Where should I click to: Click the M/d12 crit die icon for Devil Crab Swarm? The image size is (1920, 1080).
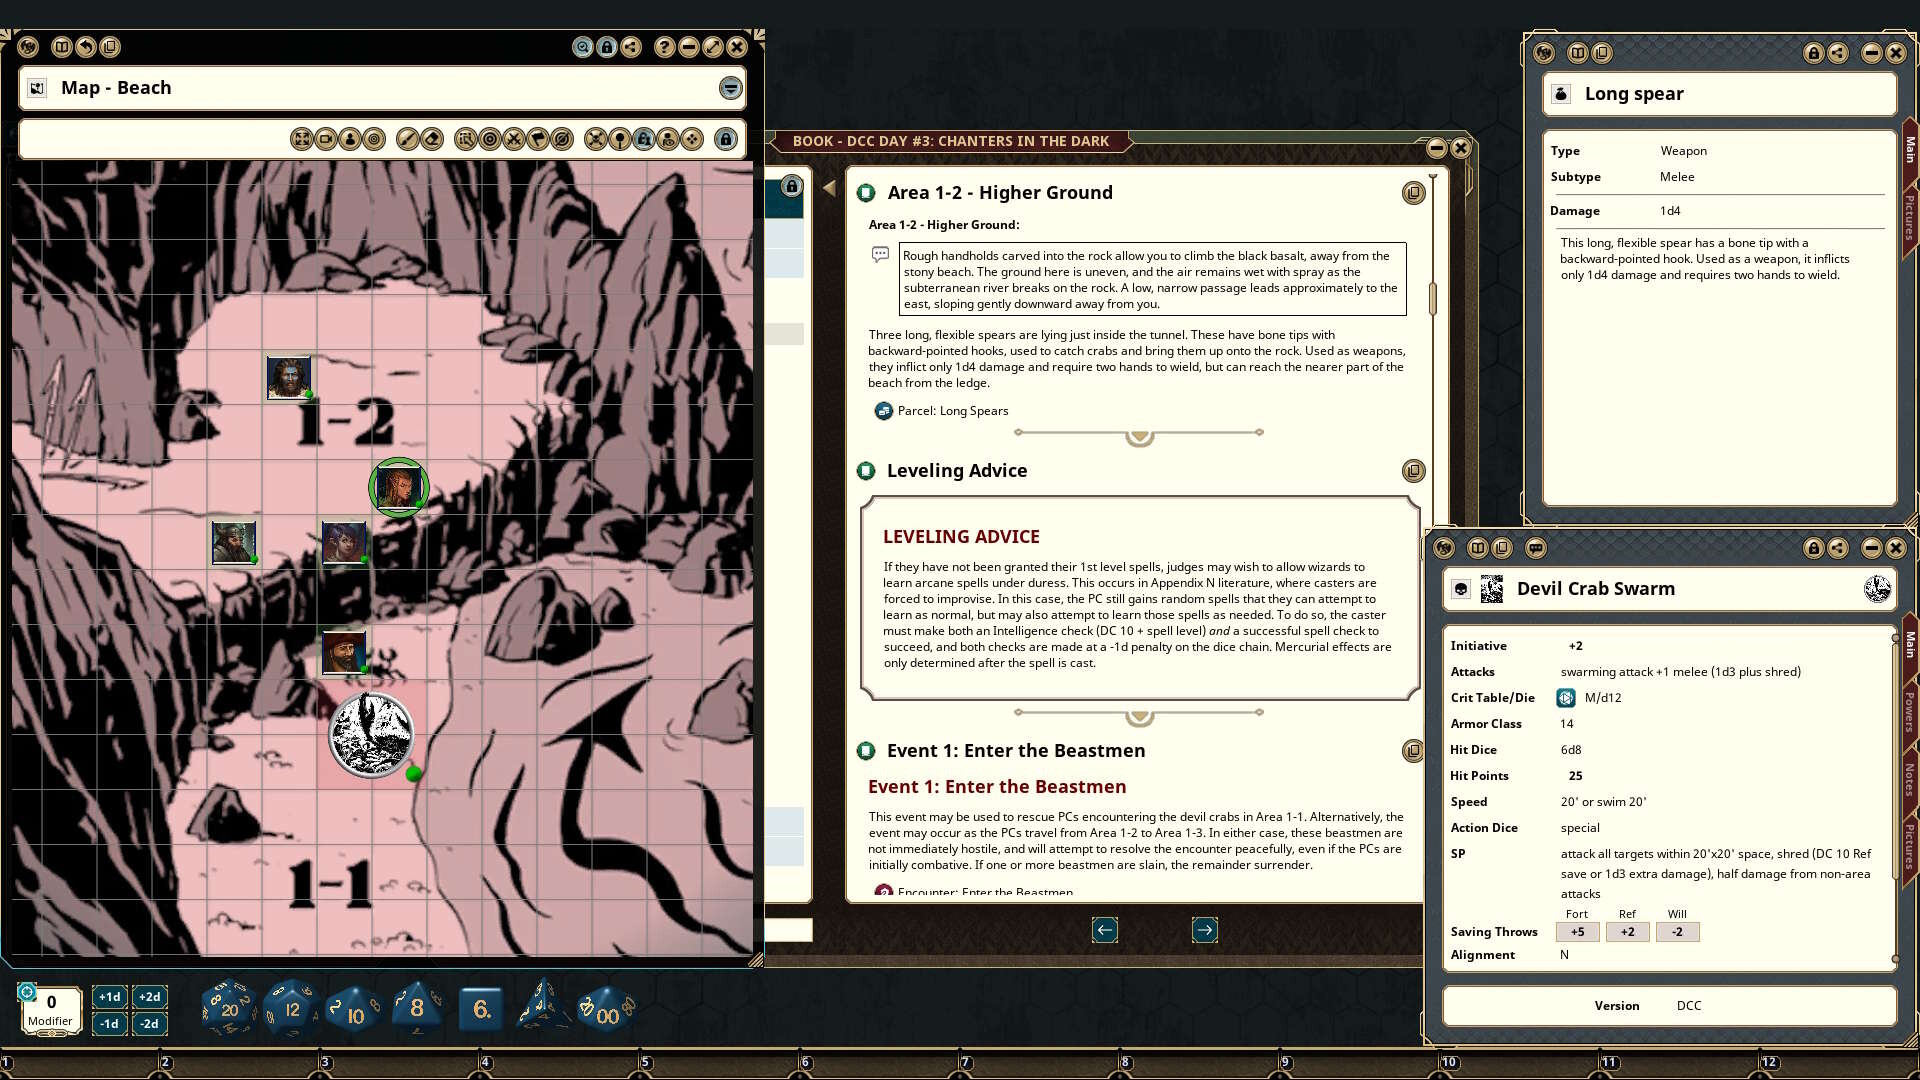tap(1565, 697)
